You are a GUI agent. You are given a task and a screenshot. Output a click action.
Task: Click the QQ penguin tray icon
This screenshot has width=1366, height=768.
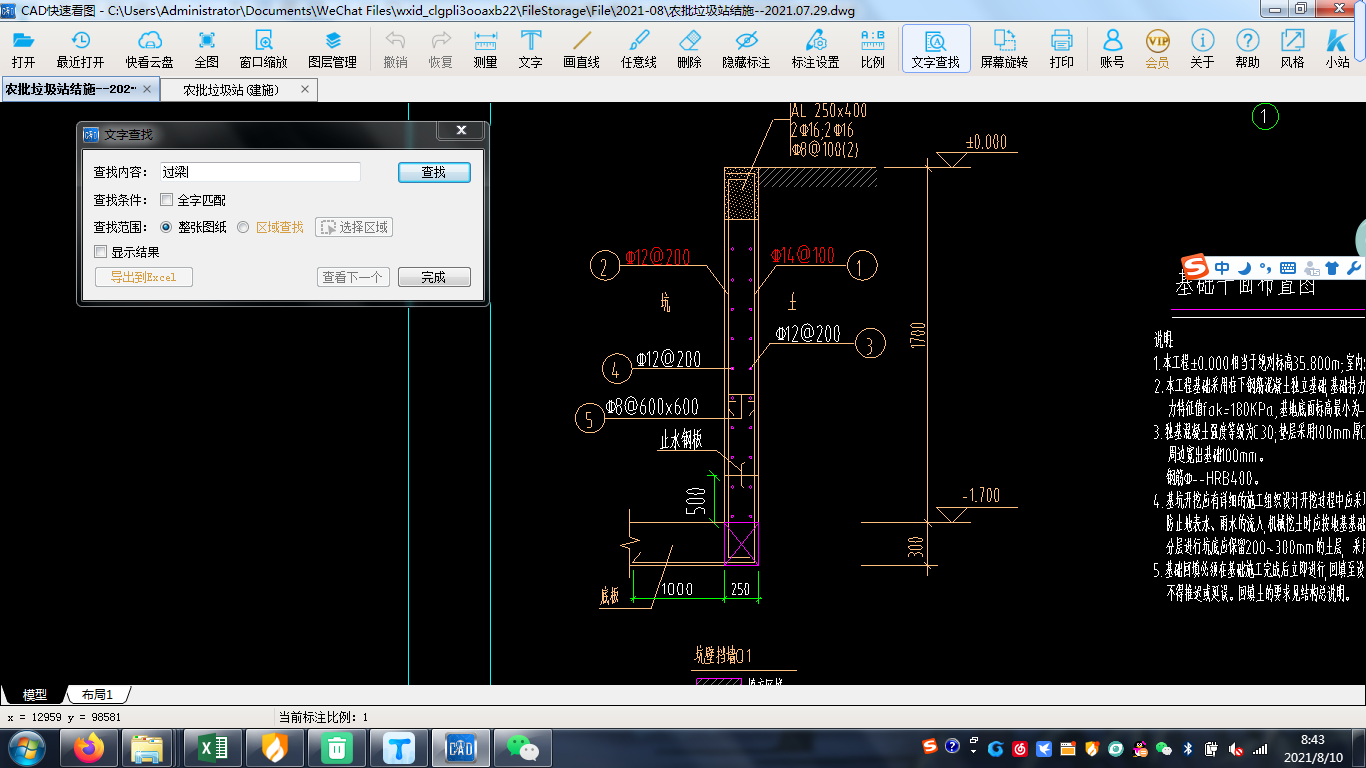click(1140, 748)
